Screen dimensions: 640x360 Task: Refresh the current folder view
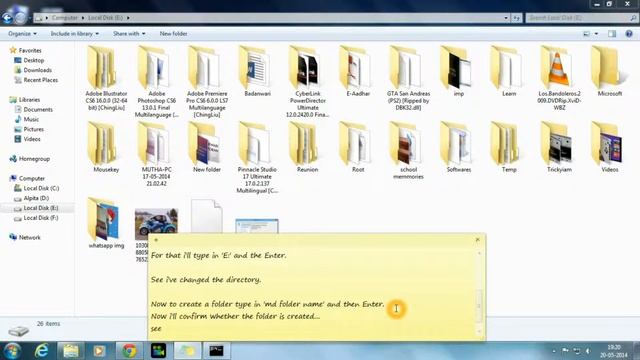tap(516, 18)
